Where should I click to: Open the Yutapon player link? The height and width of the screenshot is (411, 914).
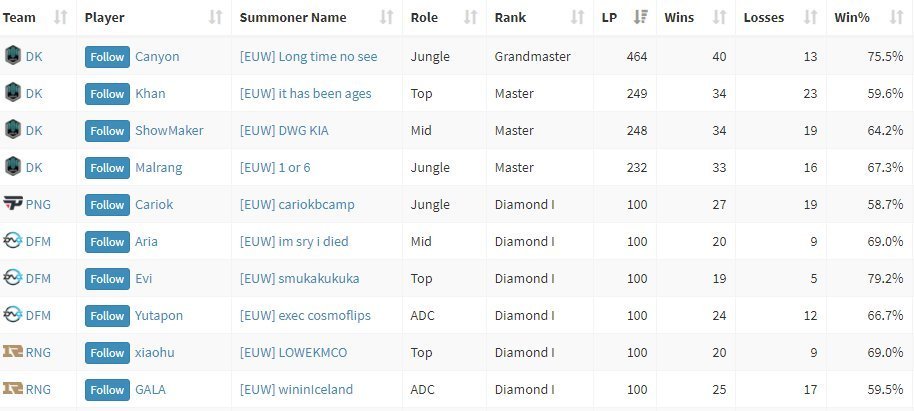pos(159,315)
